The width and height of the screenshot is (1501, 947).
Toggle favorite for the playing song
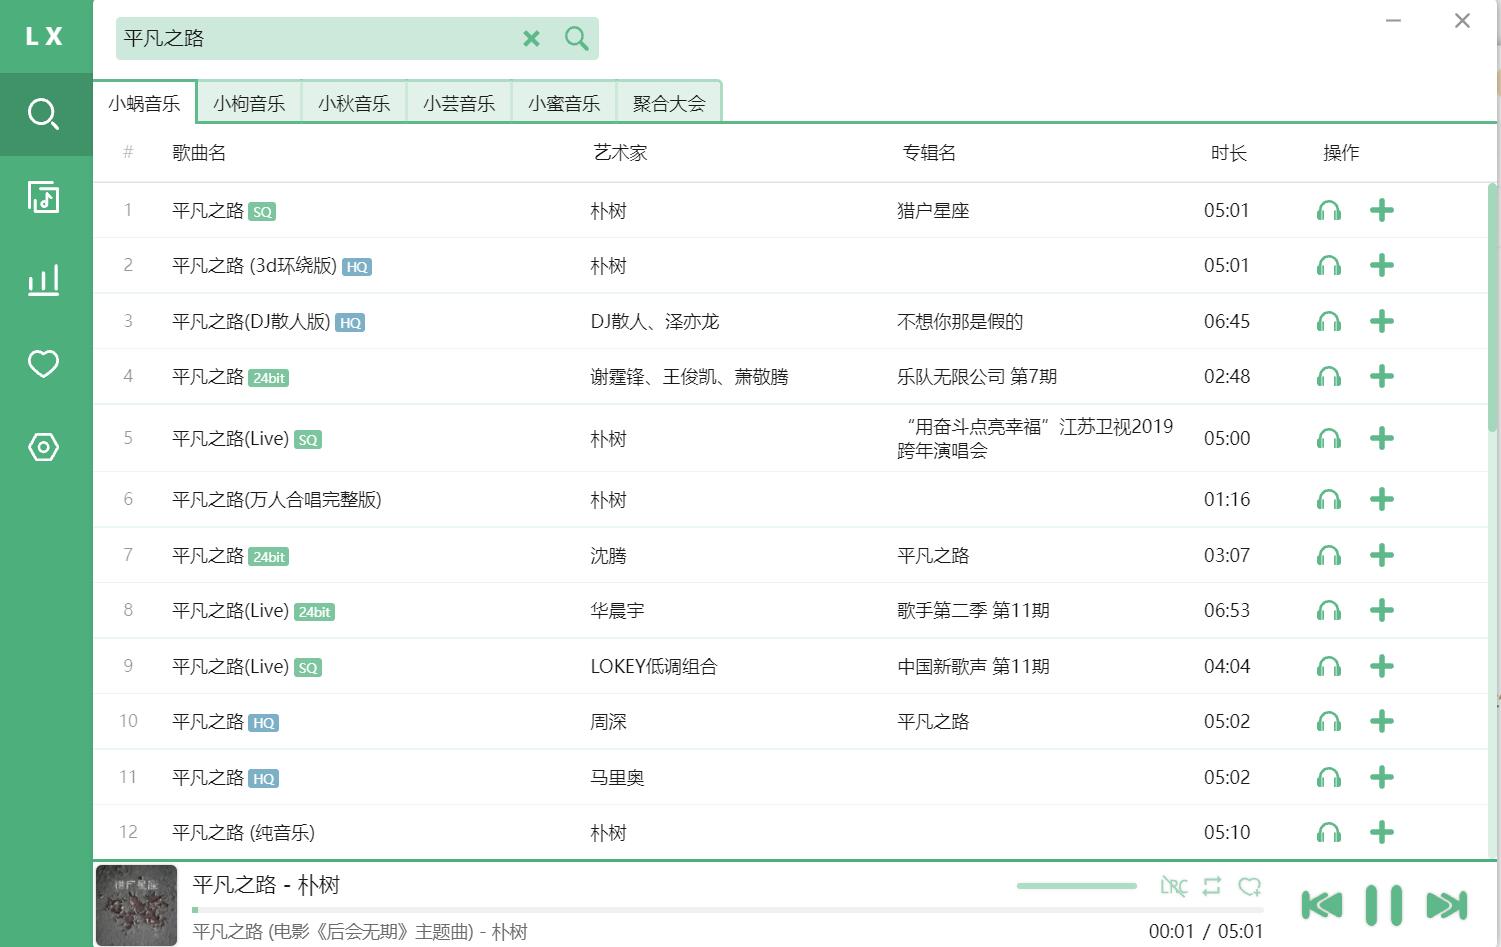pos(1249,886)
